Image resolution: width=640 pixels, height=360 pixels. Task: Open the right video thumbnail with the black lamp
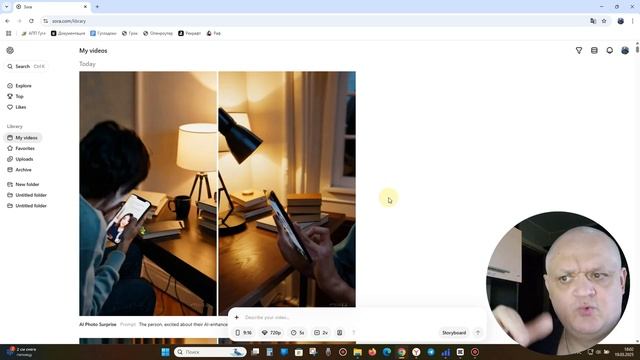(x=287, y=189)
